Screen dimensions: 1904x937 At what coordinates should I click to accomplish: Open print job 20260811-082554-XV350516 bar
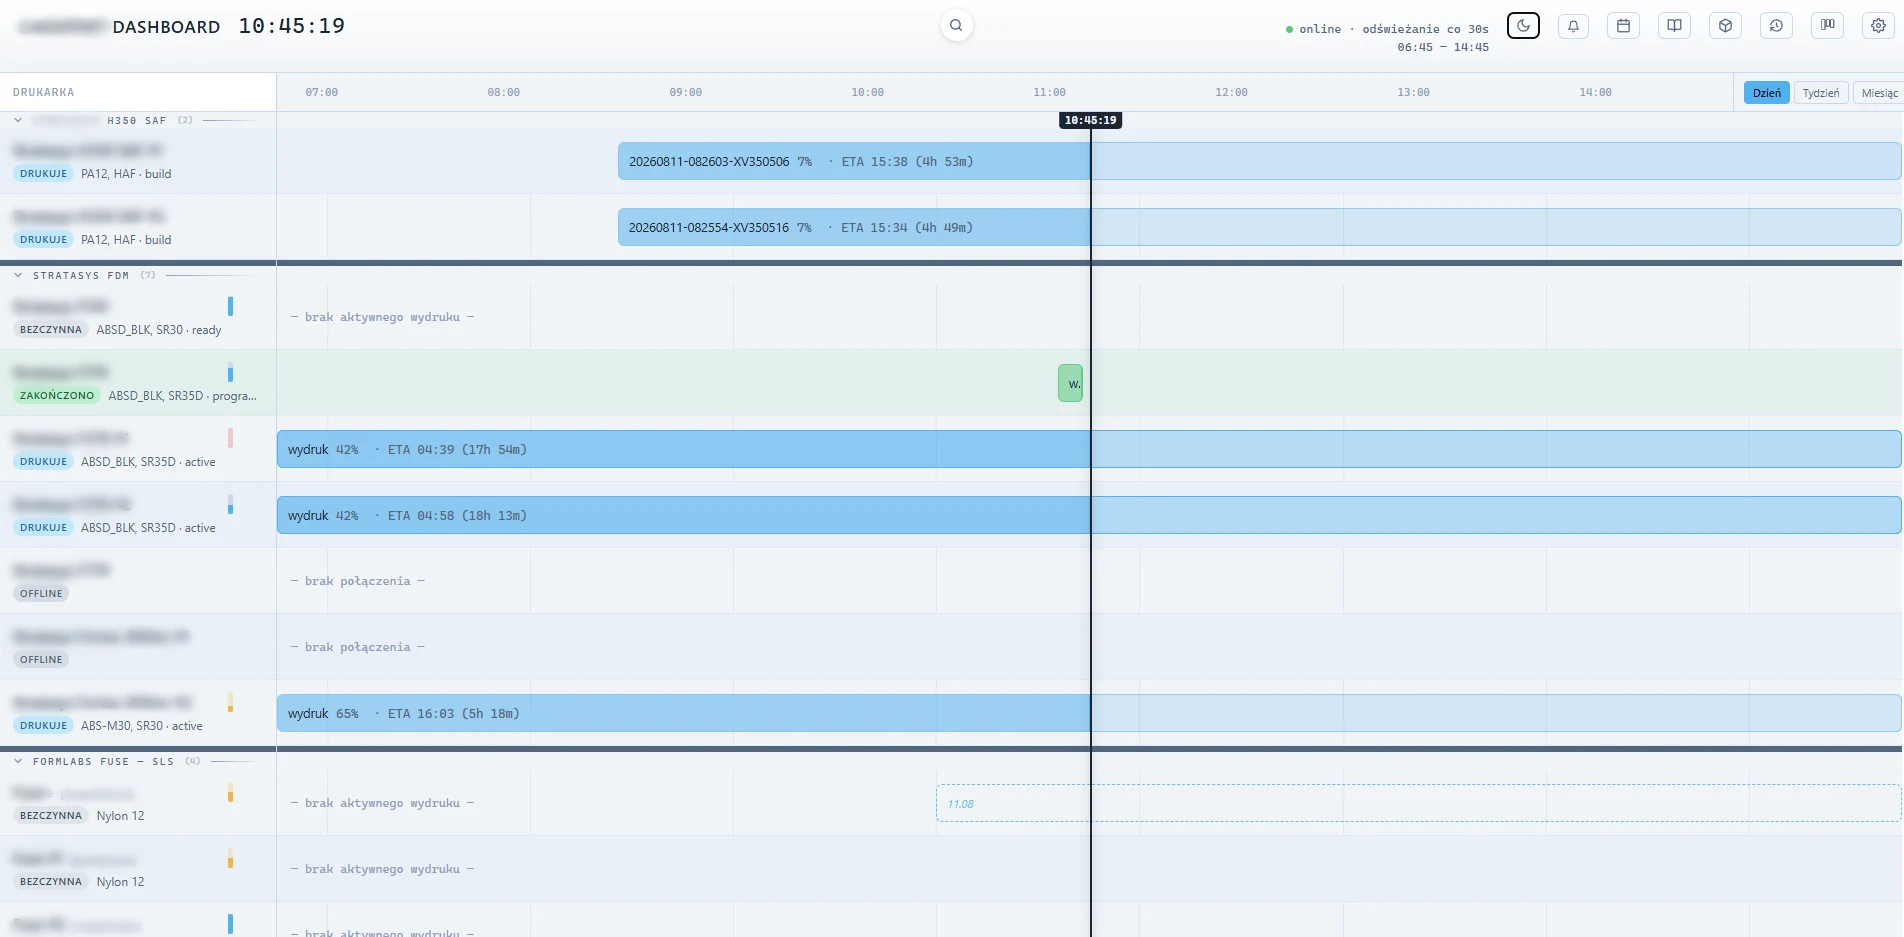click(x=1259, y=227)
